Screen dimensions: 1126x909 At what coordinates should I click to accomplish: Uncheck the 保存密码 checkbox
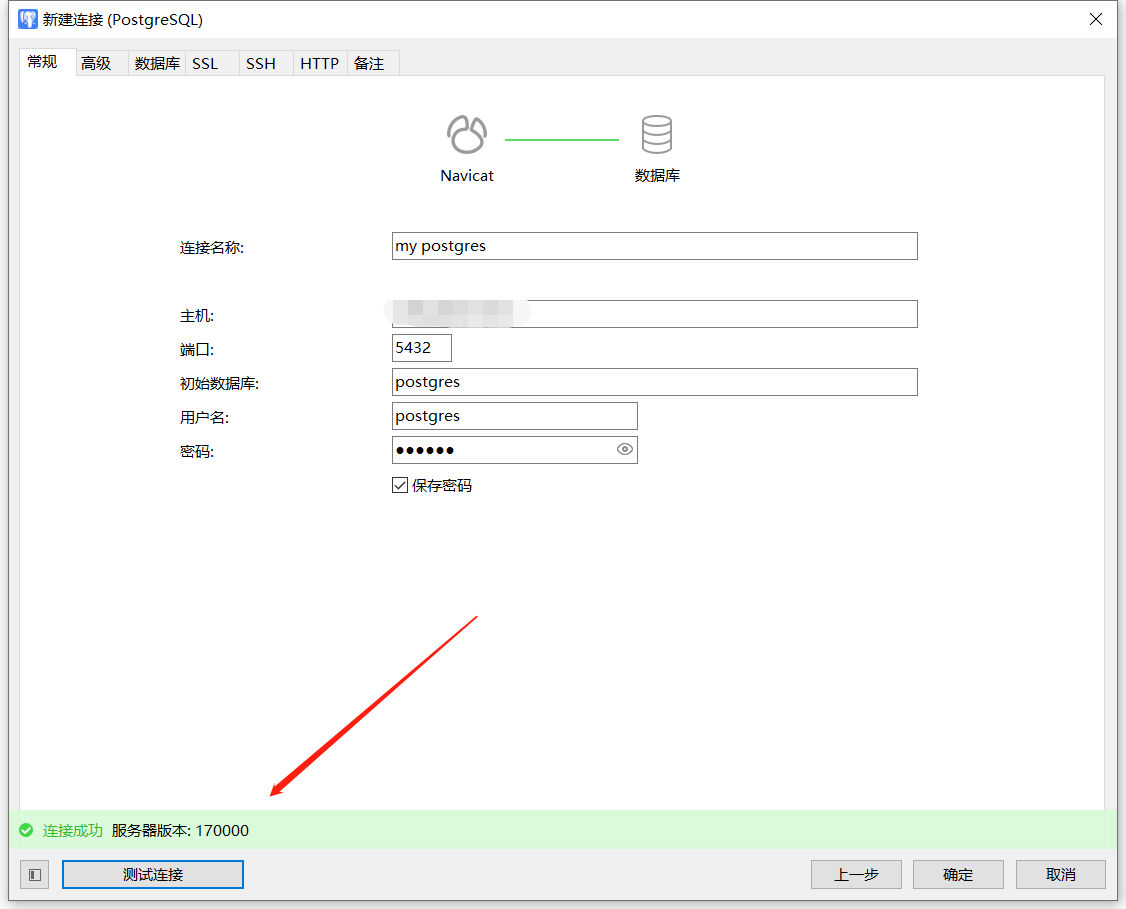[400, 485]
